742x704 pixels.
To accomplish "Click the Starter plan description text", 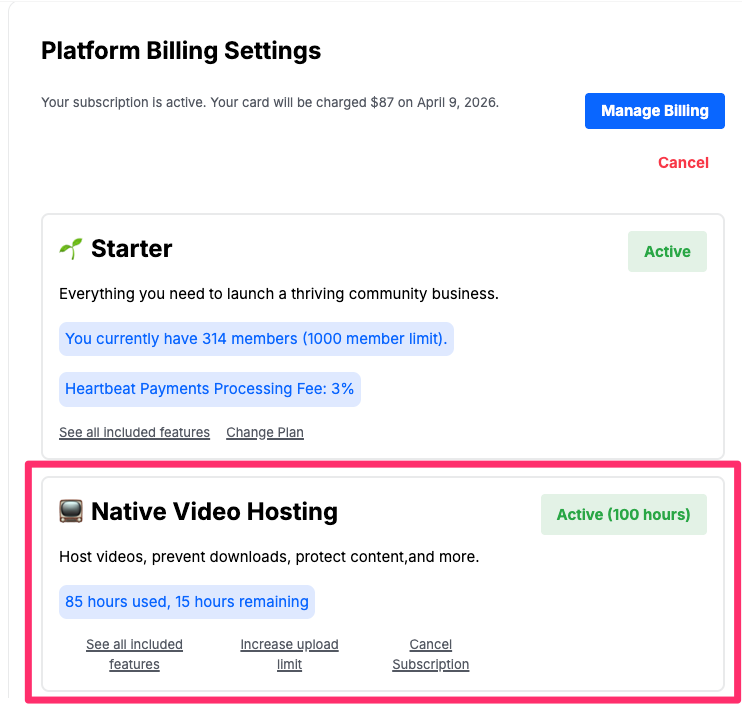I will (x=278, y=294).
